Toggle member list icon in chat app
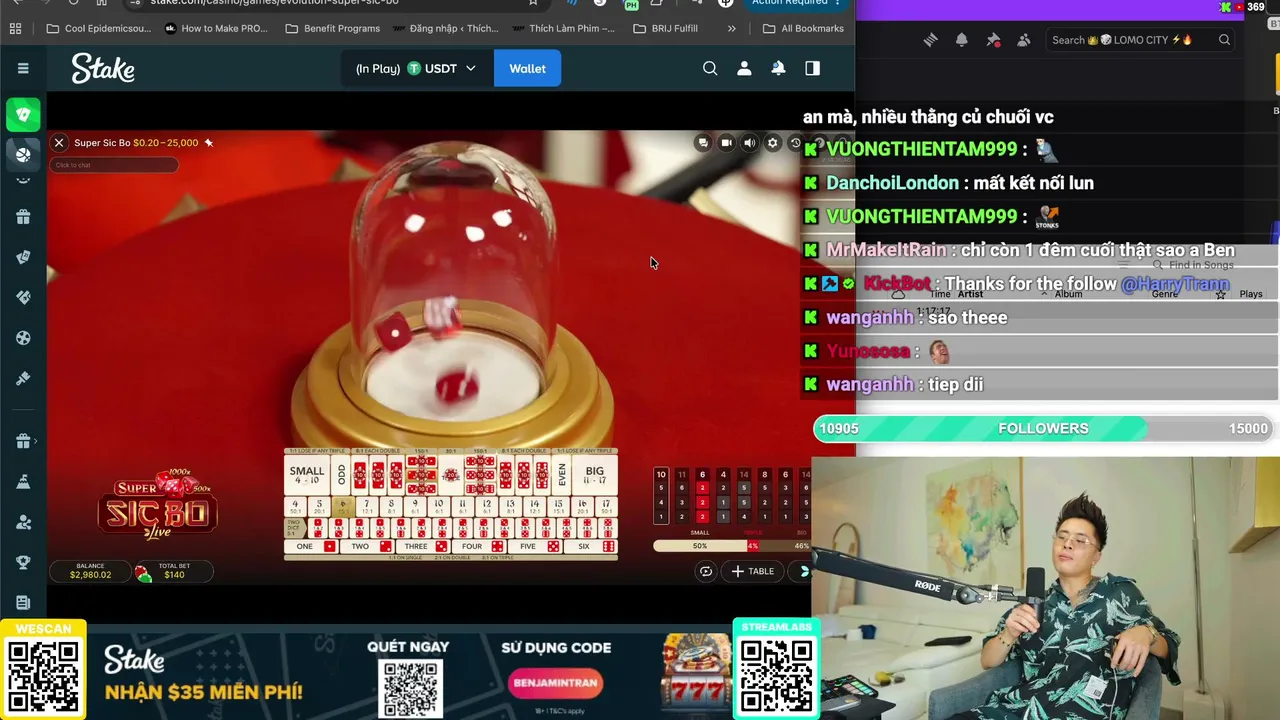1280x720 pixels. click(x=1024, y=40)
